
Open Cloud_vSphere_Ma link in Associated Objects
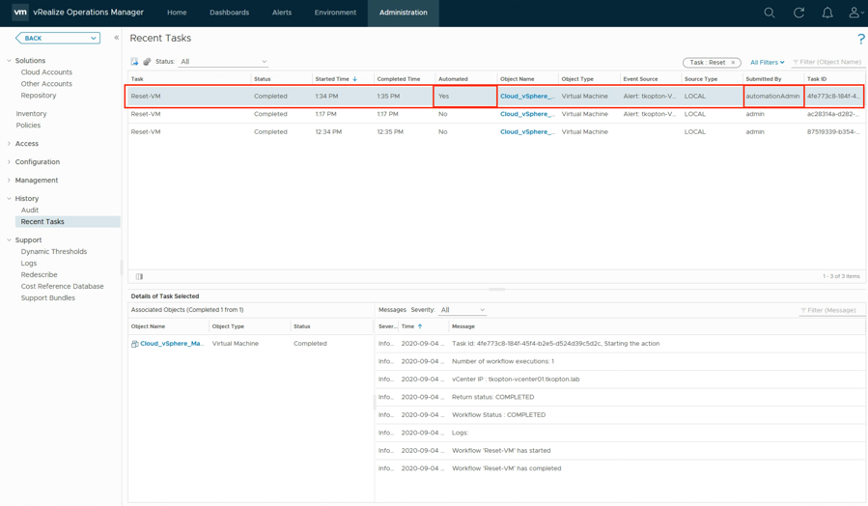[172, 344]
